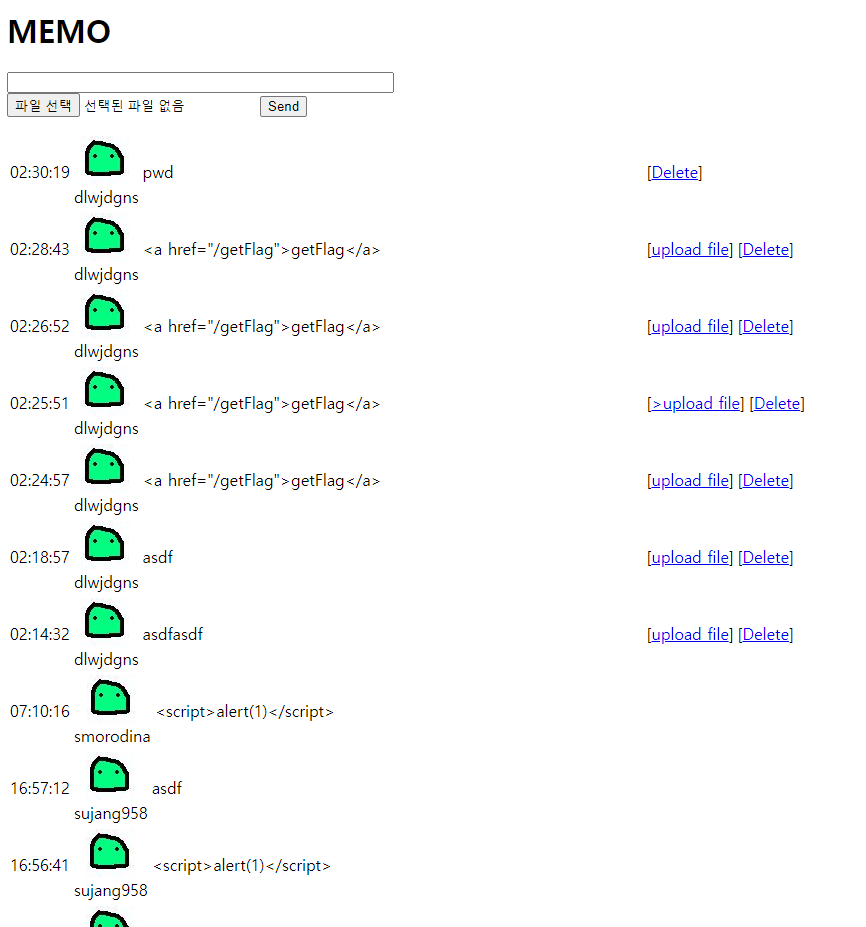Click the getFlag memo text at 02:26:52
Screen dimensions: 866x927
click(262, 327)
